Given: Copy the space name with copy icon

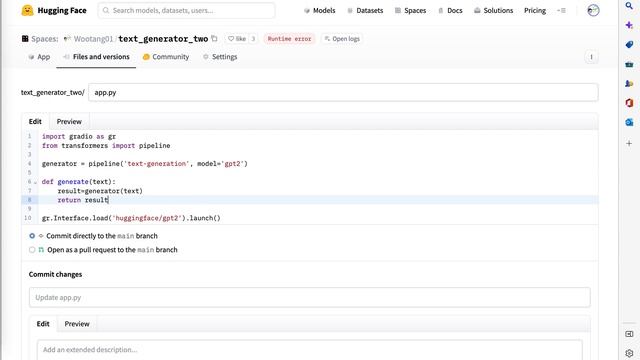Looking at the screenshot, I should pos(214,38).
